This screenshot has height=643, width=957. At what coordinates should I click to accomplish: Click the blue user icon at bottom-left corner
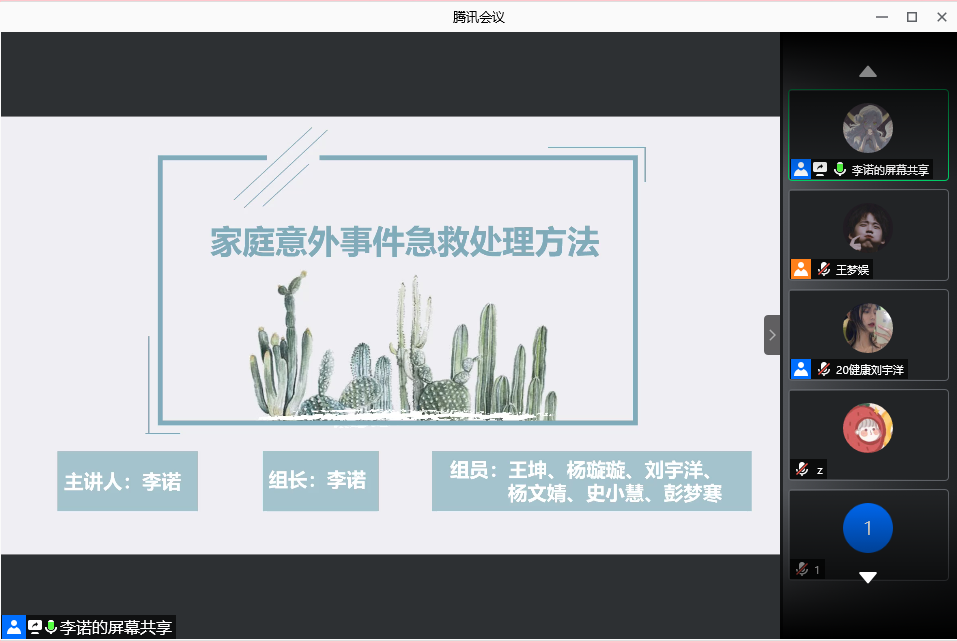(x=14, y=627)
